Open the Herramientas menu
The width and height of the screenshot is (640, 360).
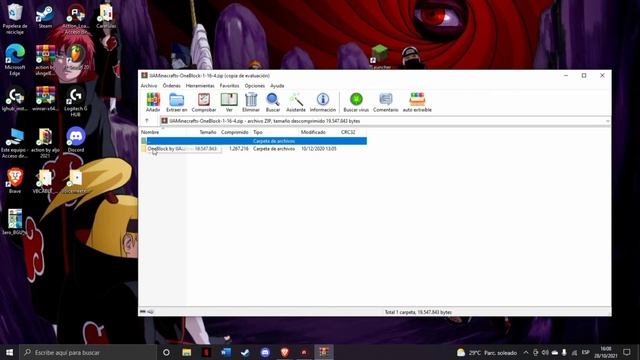click(x=200, y=86)
